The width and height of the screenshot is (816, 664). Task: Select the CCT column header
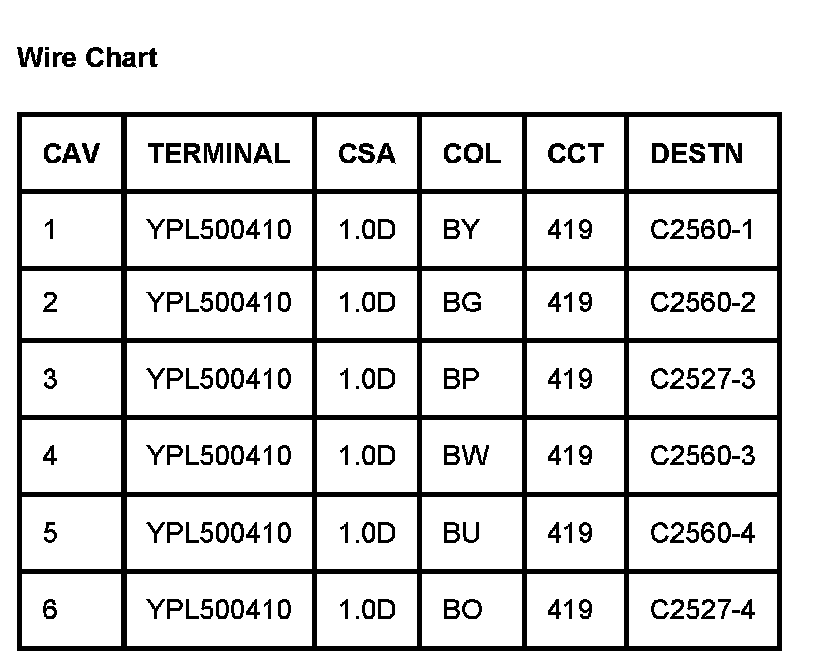[575, 154]
